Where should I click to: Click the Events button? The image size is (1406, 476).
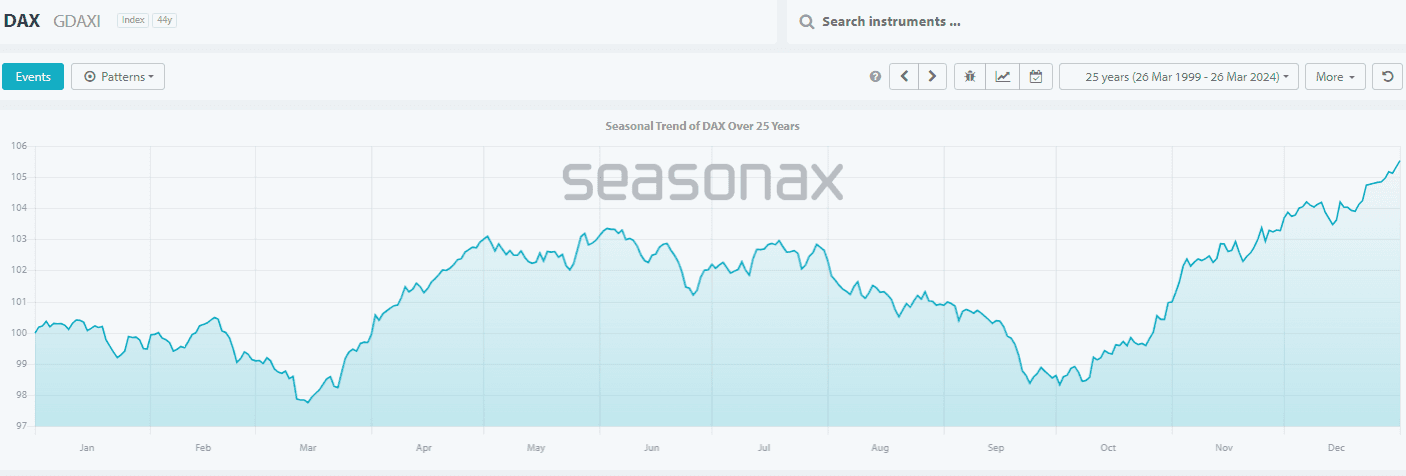tap(33, 77)
